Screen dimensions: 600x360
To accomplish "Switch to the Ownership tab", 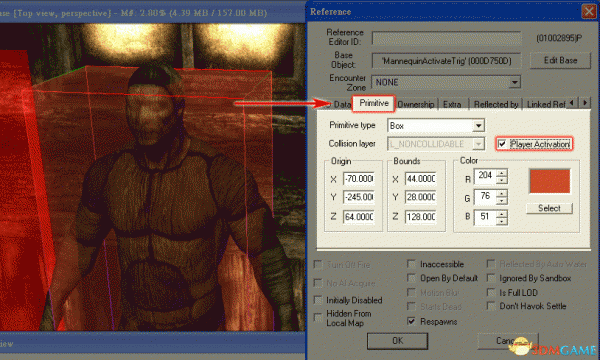I will click(x=416, y=104).
